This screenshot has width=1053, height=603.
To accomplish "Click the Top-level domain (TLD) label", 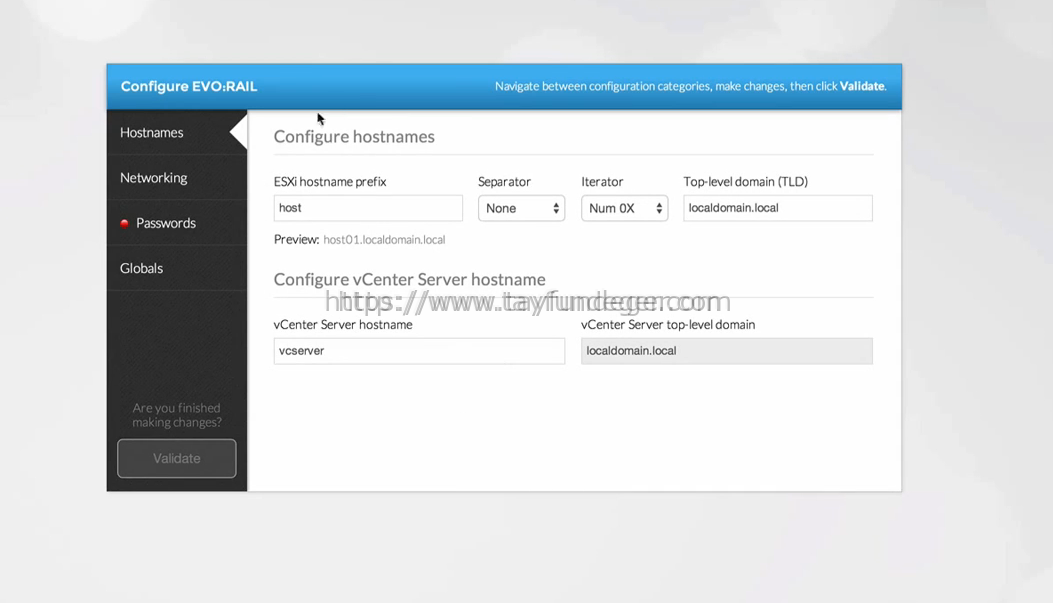I will point(745,181).
